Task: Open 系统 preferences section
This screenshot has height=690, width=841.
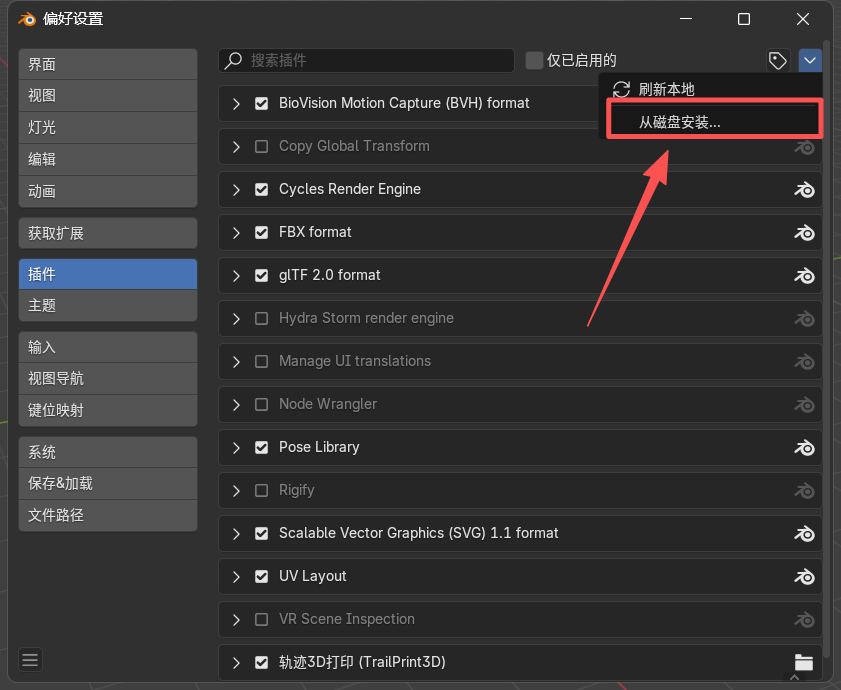Action: point(108,452)
